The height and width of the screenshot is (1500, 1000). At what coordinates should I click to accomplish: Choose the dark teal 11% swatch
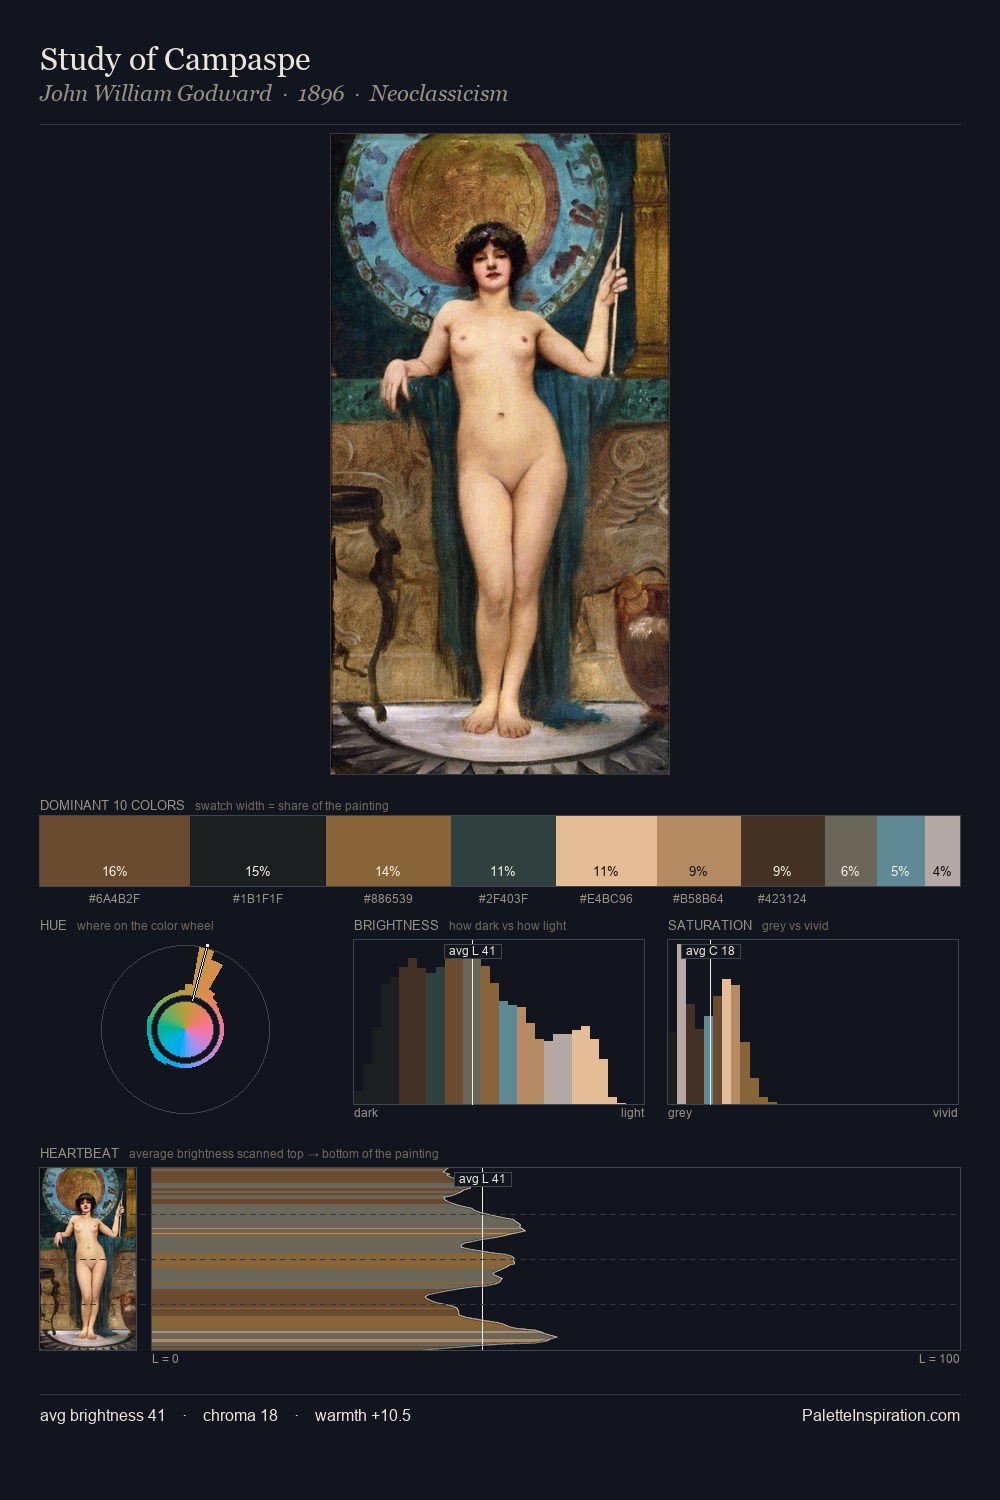[503, 851]
